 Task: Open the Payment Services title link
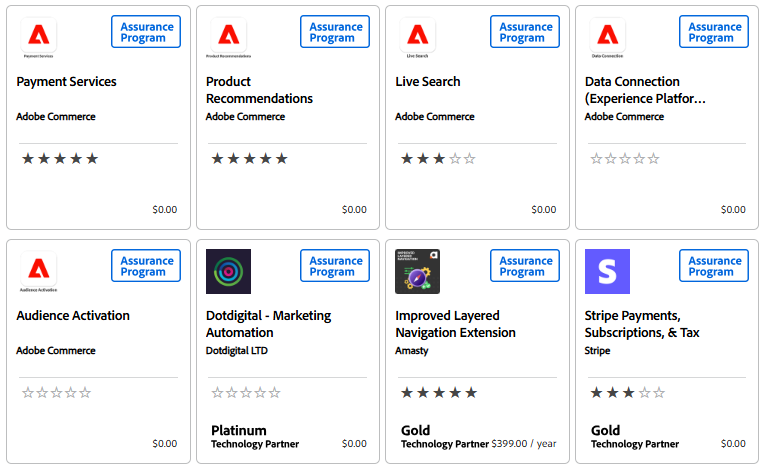tap(66, 82)
